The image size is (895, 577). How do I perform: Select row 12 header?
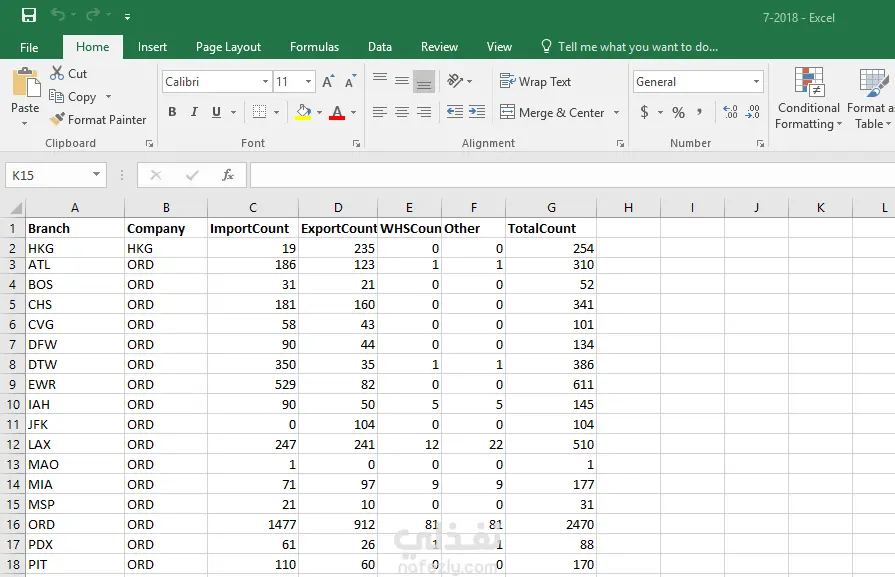point(13,445)
